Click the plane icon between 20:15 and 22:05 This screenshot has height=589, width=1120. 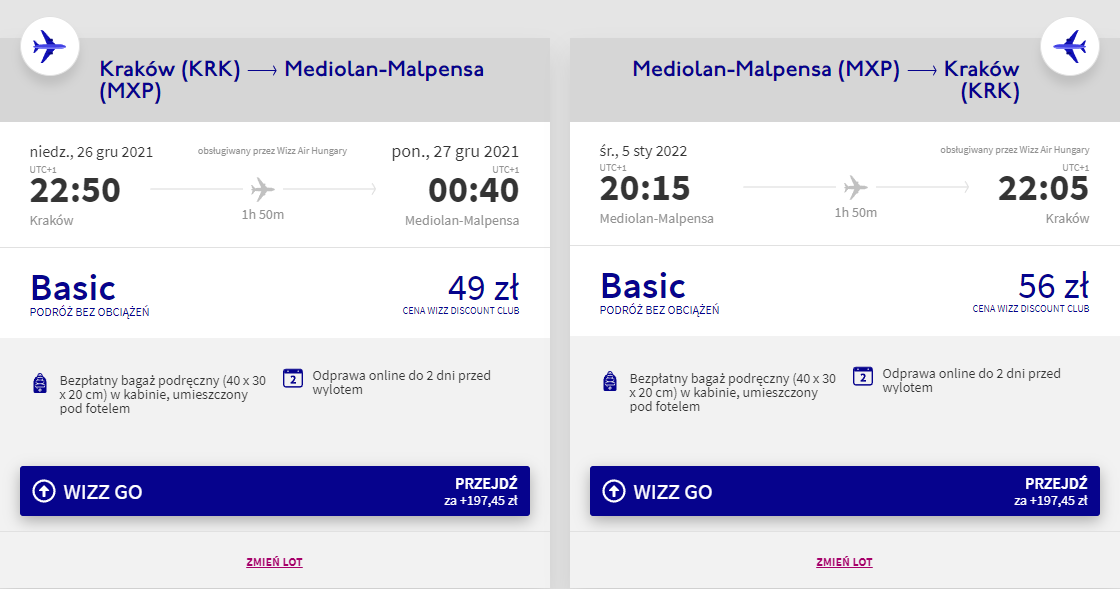(855, 188)
